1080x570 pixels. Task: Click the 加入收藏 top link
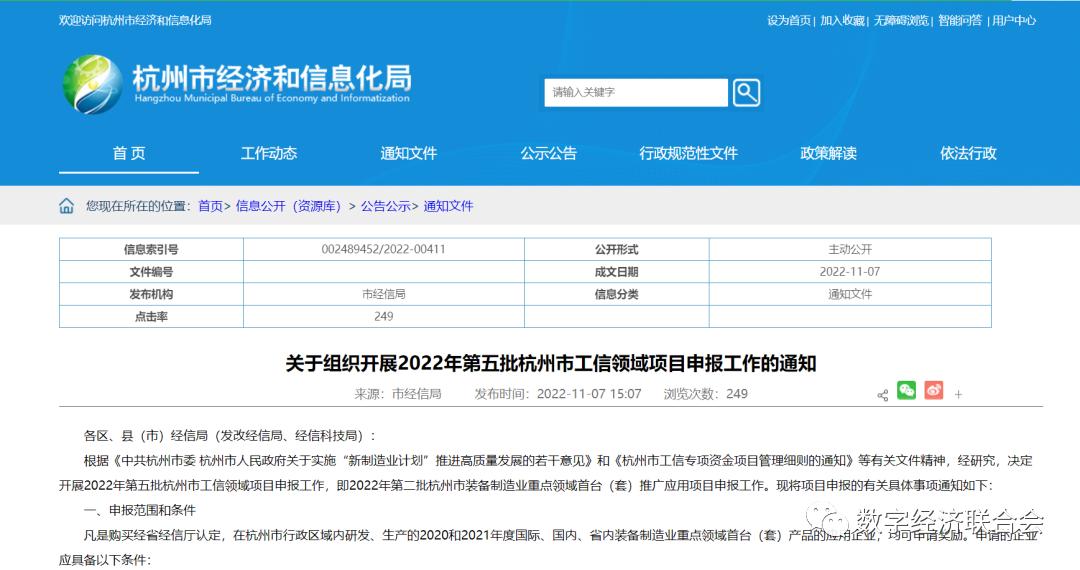(842, 20)
